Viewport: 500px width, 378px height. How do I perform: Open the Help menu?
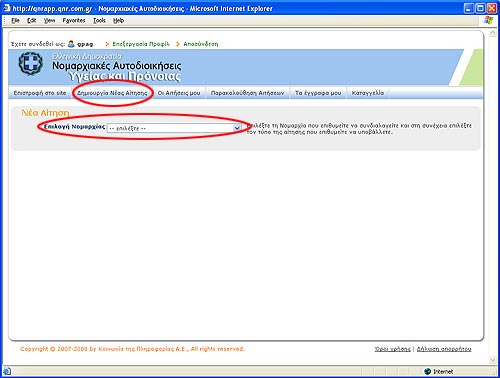tap(118, 21)
